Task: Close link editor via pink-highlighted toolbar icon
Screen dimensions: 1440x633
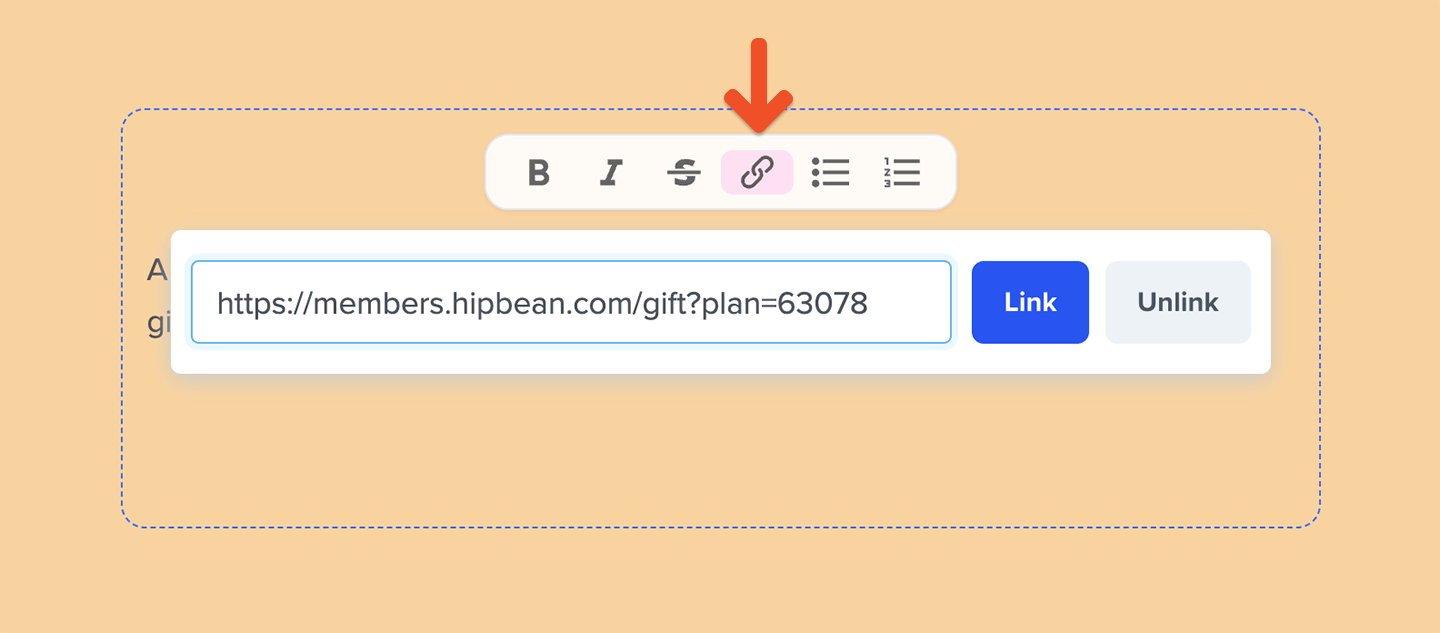Action: (x=757, y=172)
